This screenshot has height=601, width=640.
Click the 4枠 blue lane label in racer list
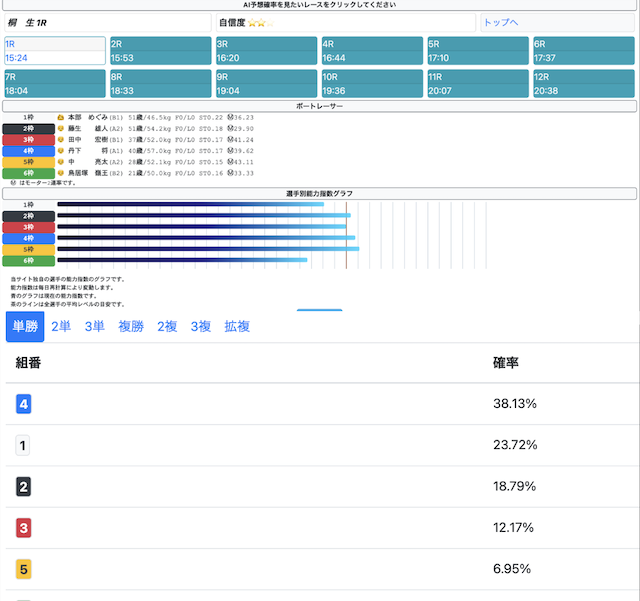coord(28,150)
